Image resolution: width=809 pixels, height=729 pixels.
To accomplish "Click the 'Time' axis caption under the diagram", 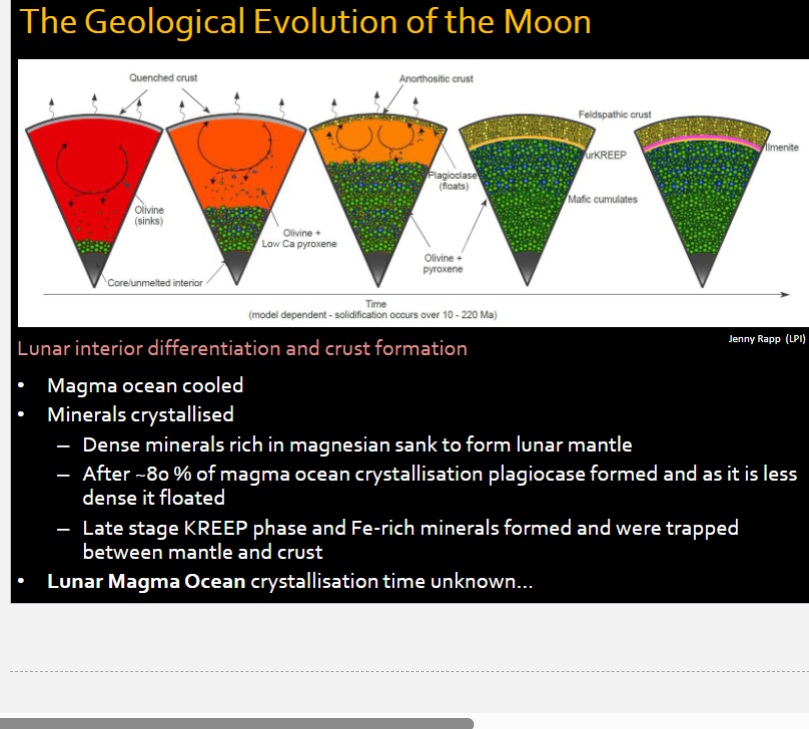I will (376, 304).
